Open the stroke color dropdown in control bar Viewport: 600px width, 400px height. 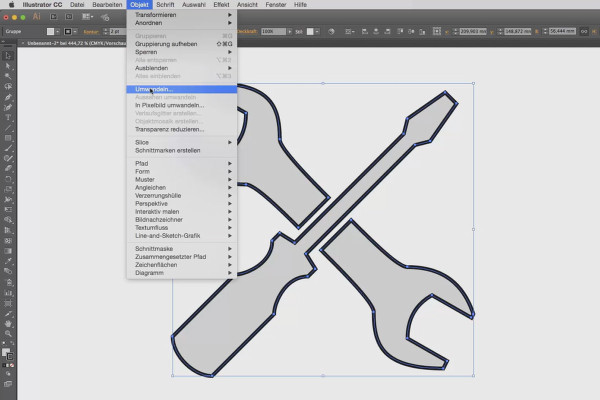(75, 31)
